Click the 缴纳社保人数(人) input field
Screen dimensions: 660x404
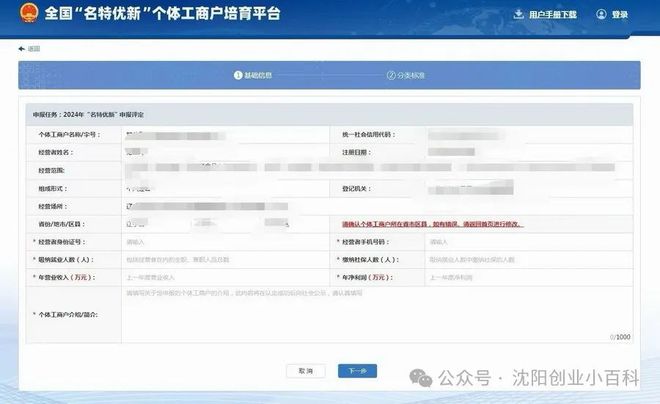point(529,260)
